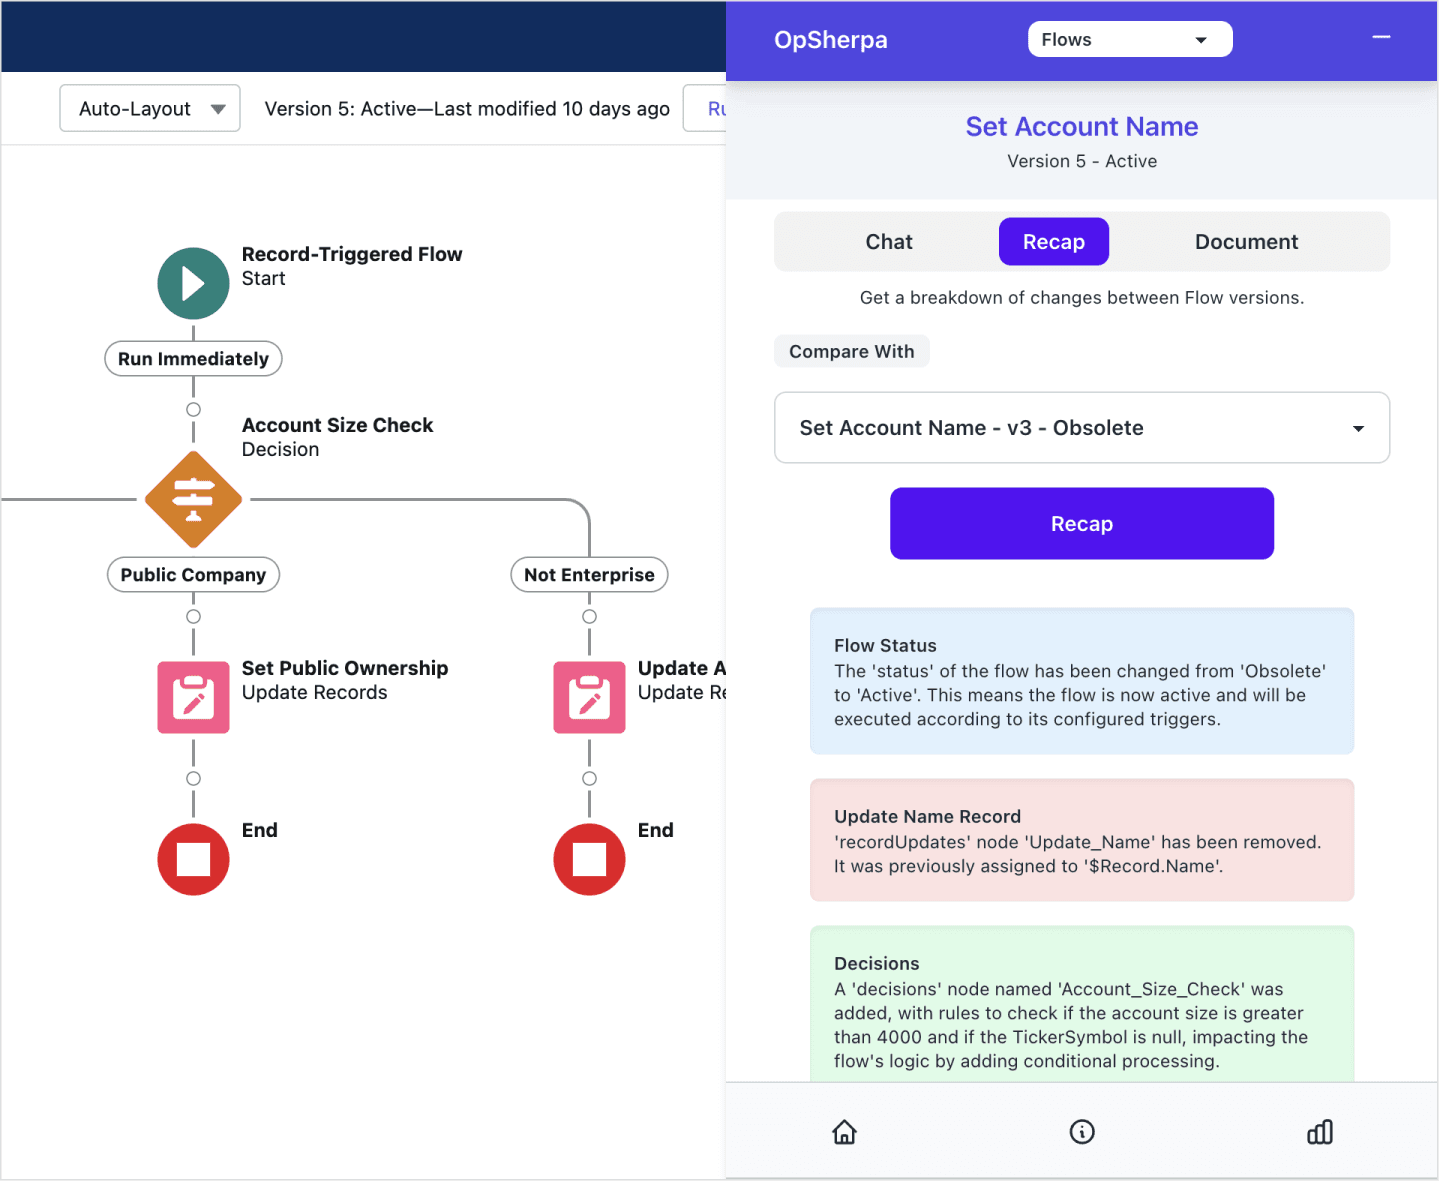
Task: Click the Flow Status recap card
Action: (1082, 681)
